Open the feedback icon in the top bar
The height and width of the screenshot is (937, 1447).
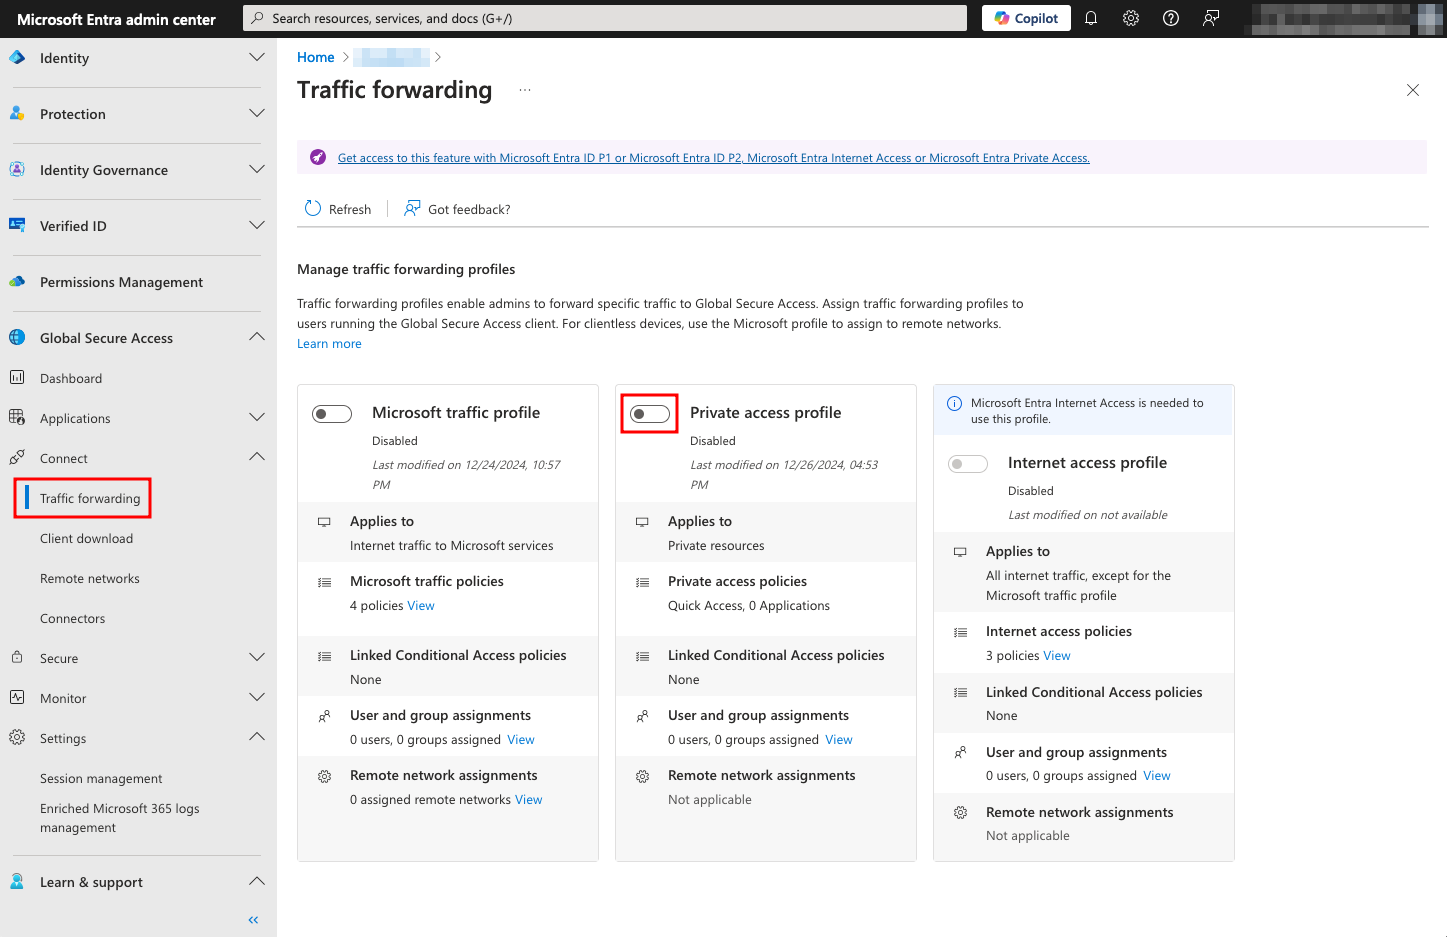click(x=1210, y=17)
